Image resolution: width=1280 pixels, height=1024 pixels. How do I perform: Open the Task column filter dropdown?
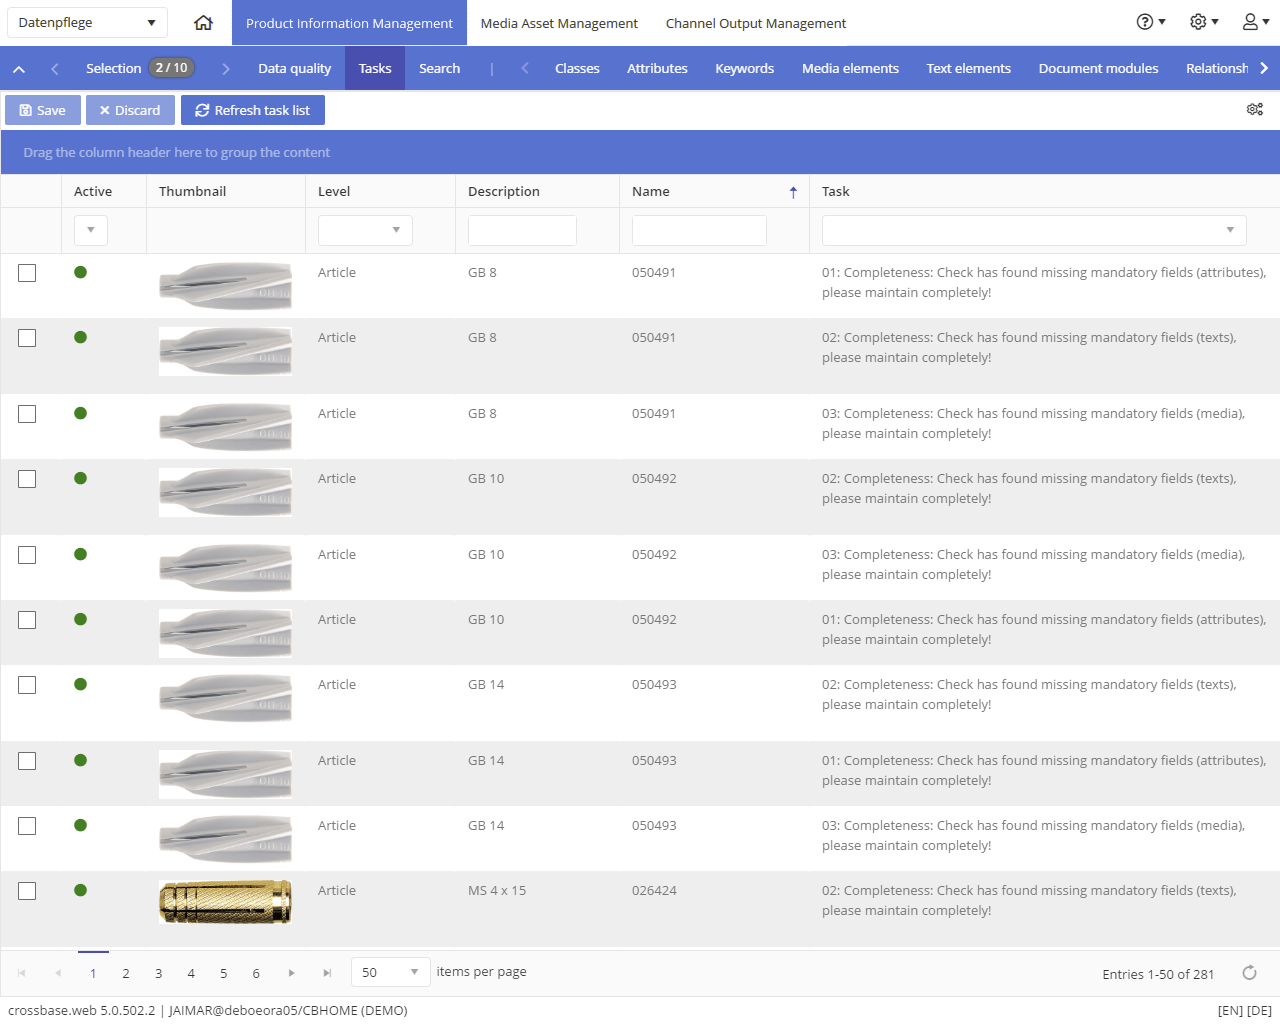[1034, 230]
